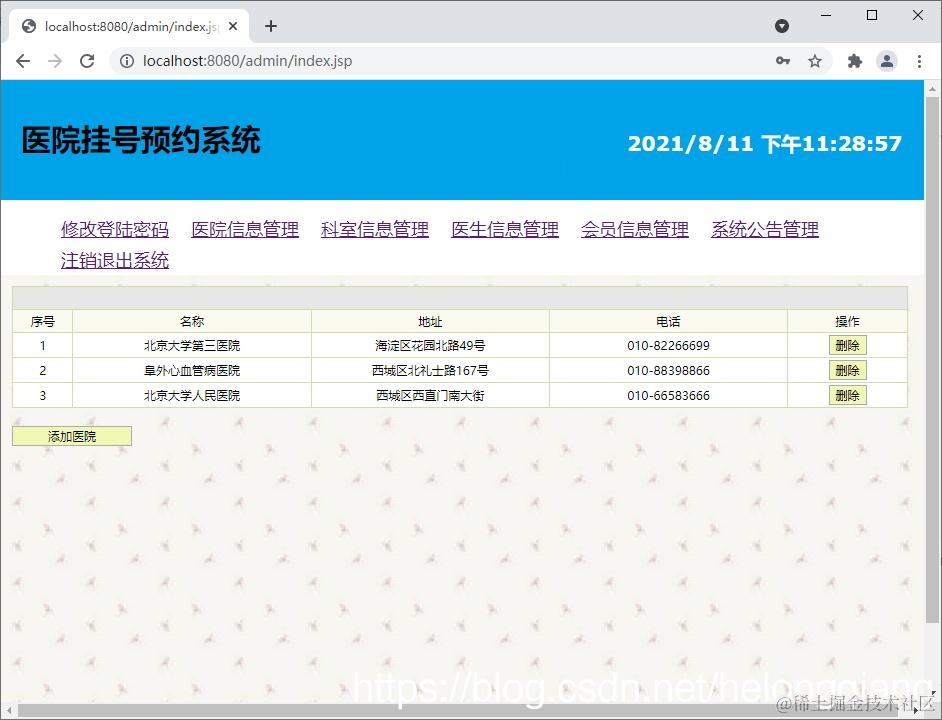Click the 添加医院 button

[72, 436]
